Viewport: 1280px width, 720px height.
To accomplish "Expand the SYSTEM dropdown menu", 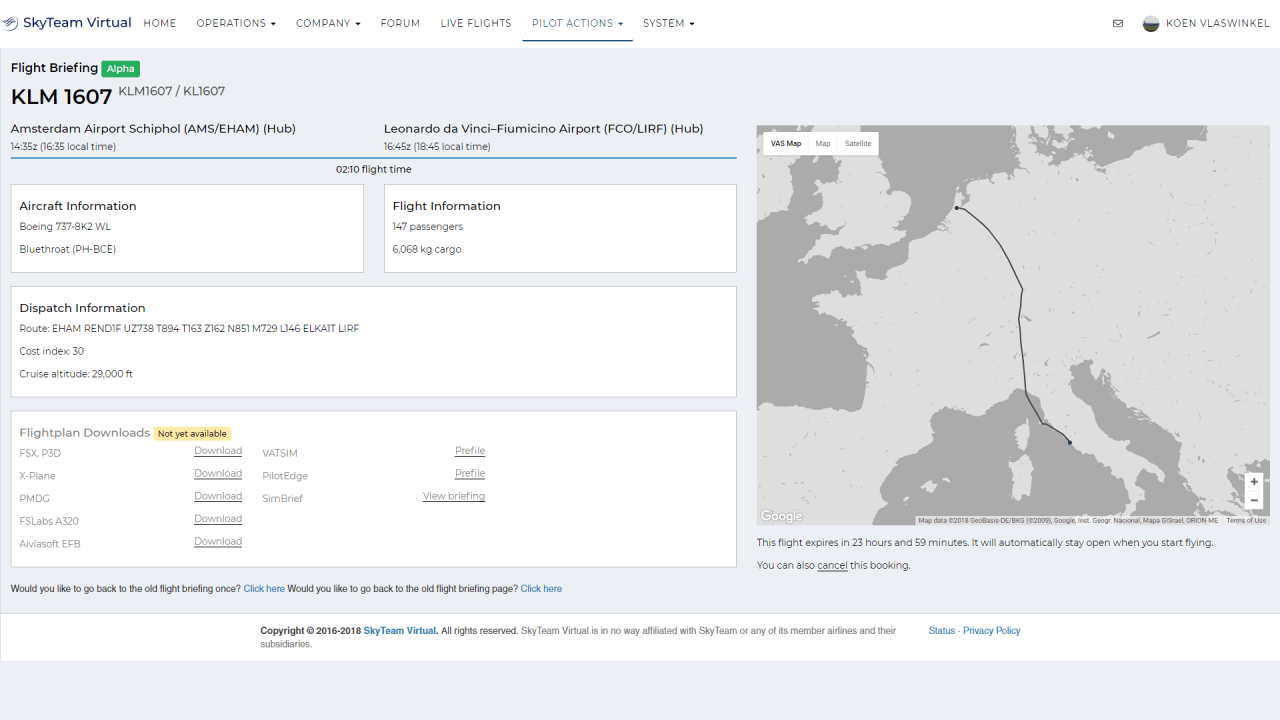I will (x=669, y=23).
